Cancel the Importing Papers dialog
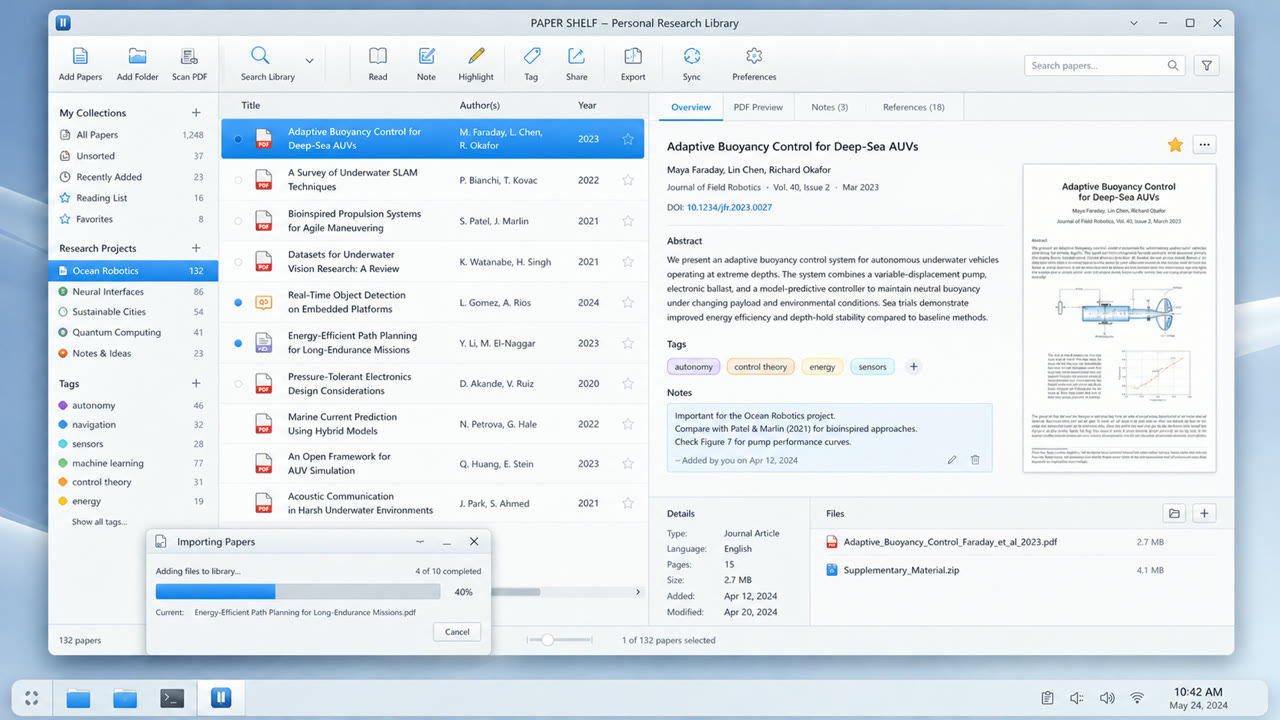This screenshot has height=720, width=1280. (x=457, y=632)
